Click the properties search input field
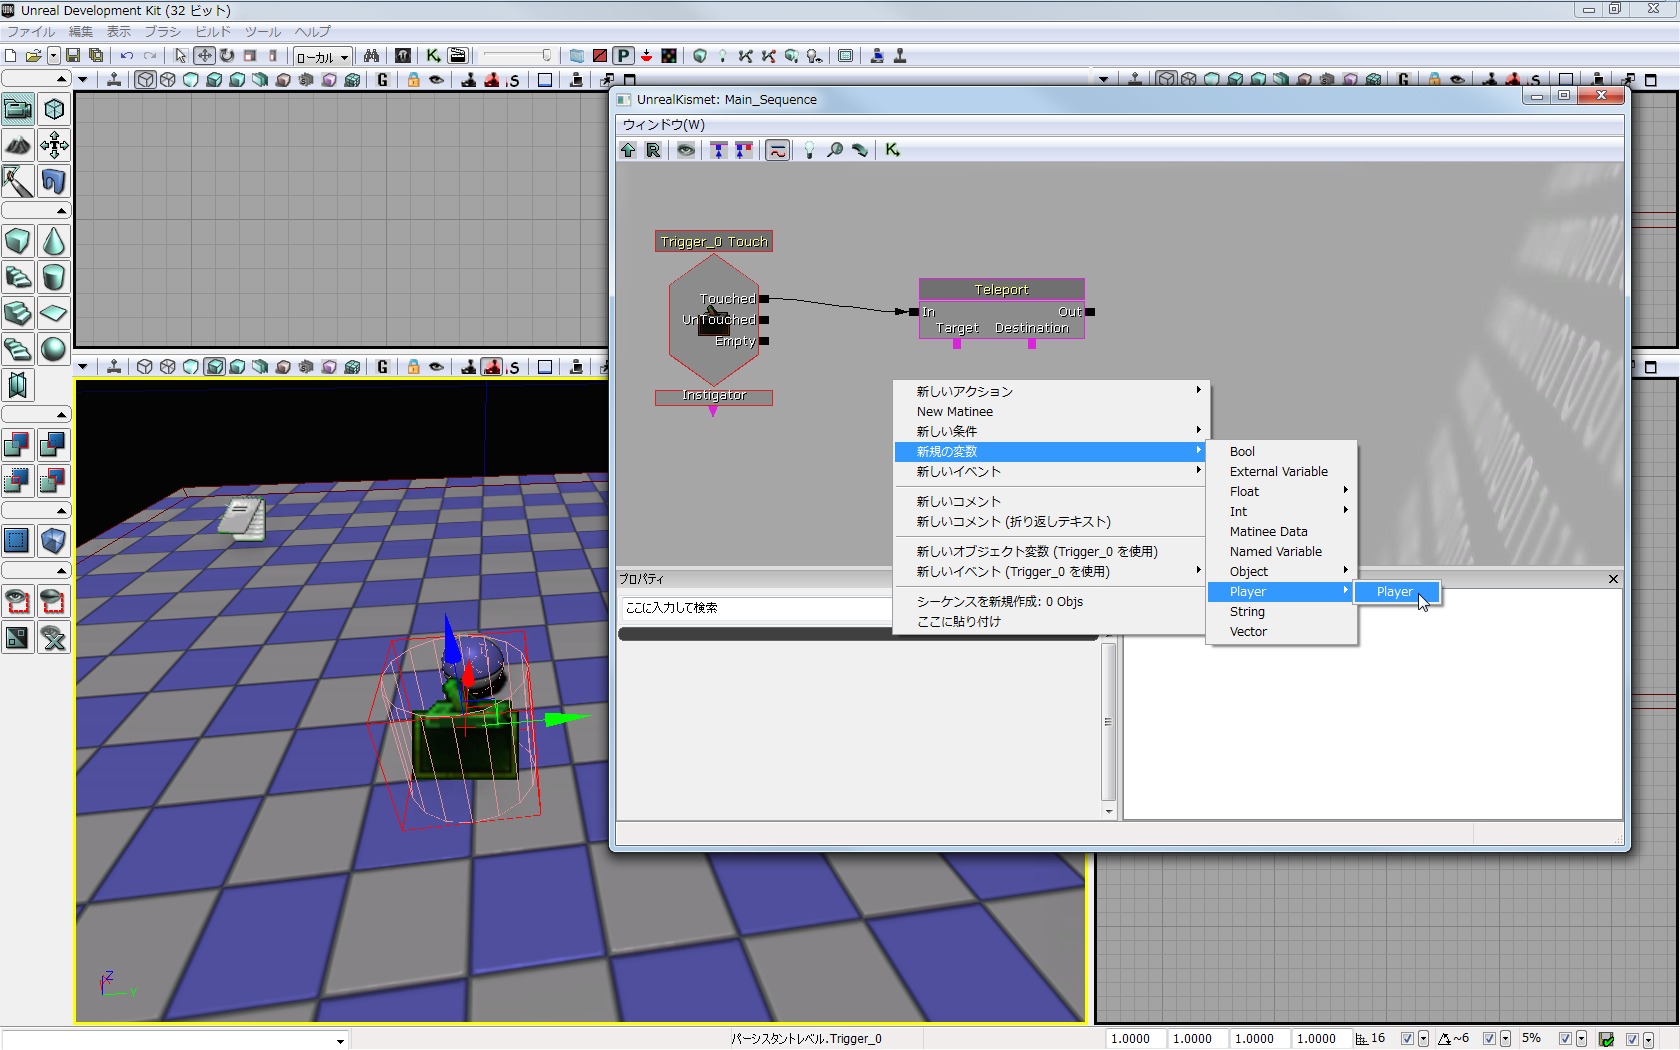The height and width of the screenshot is (1050, 1680). click(755, 608)
